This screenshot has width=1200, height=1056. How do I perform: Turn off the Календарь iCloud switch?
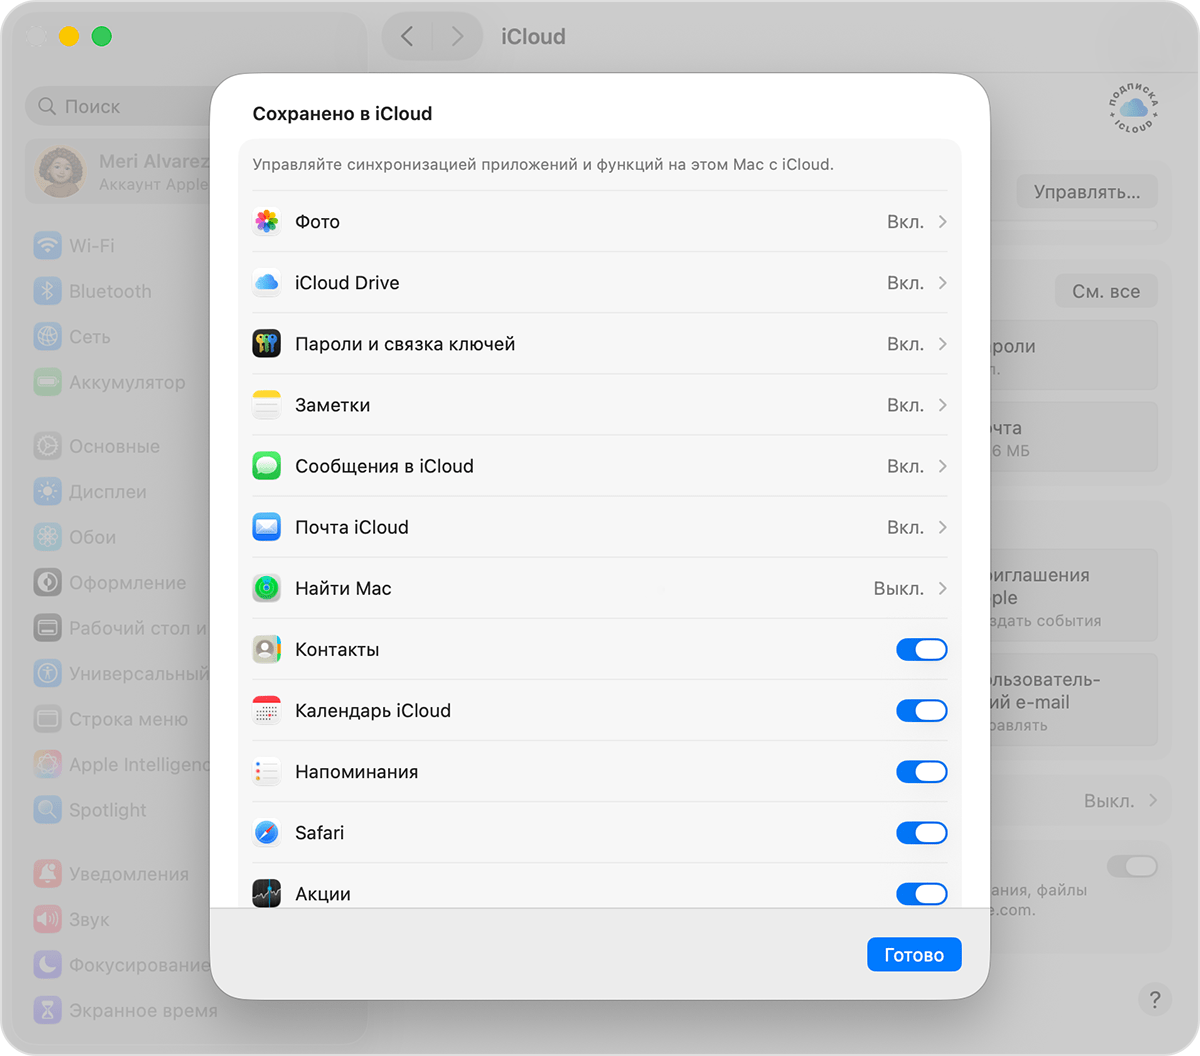921,710
